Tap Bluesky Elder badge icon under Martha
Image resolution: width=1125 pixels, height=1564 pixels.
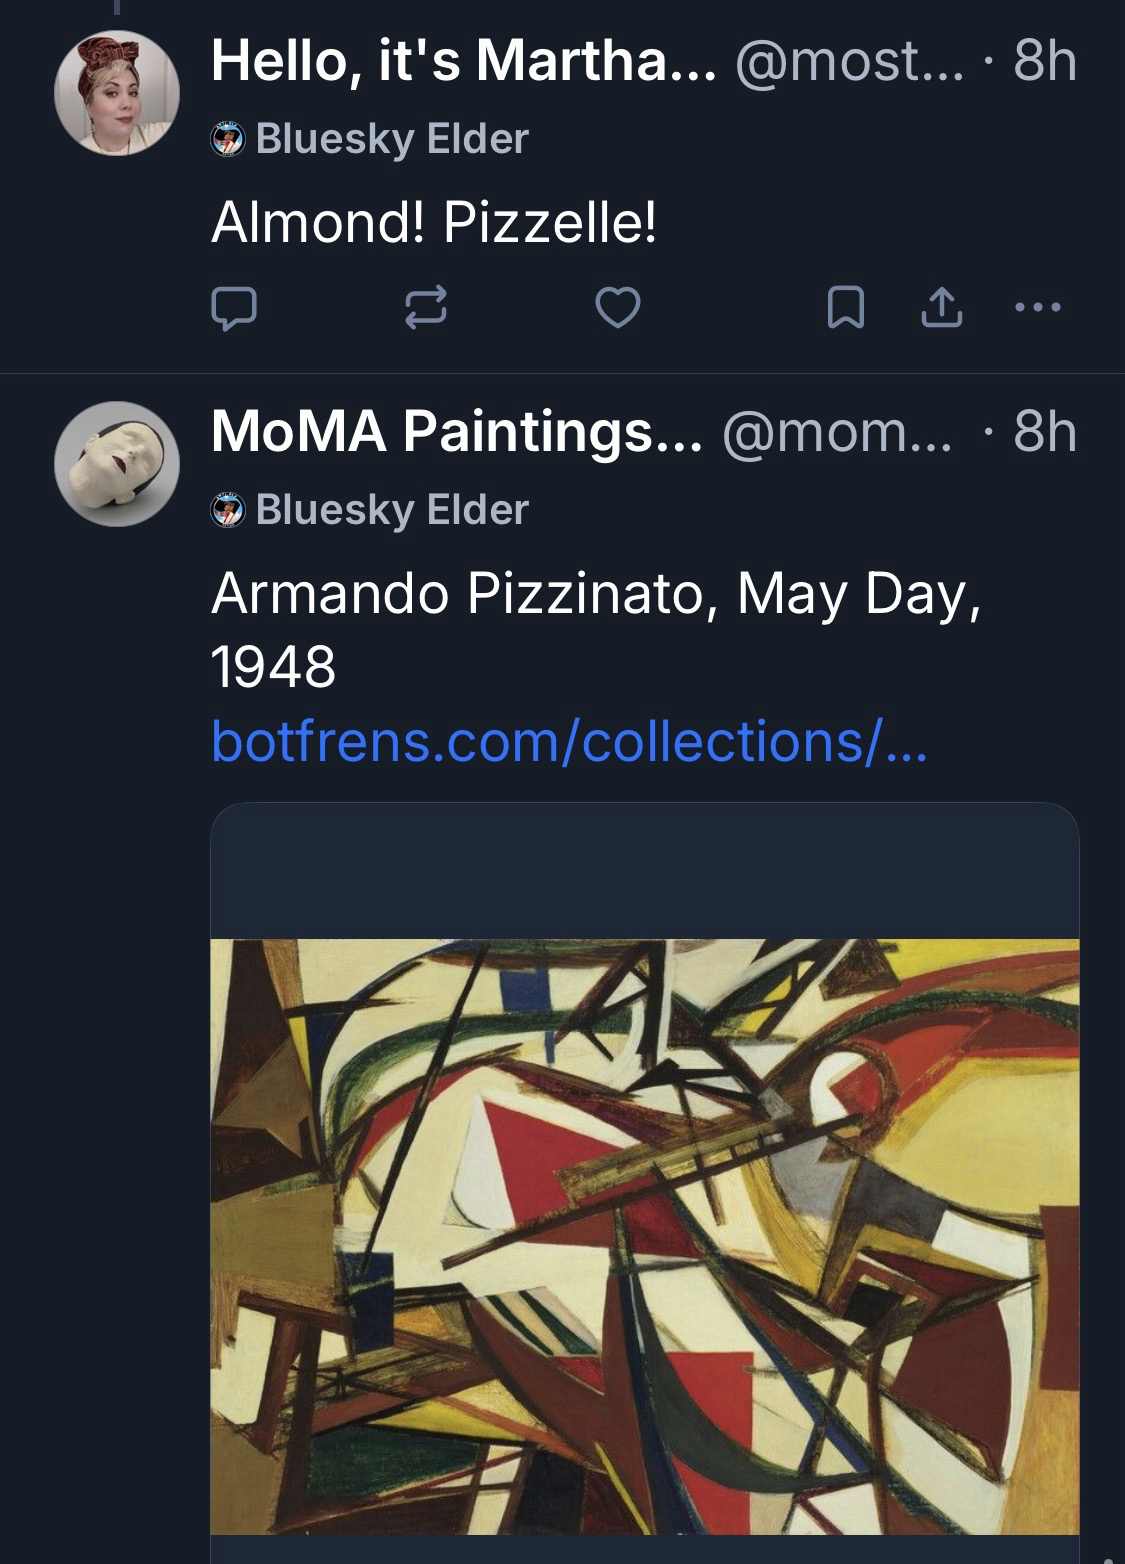coord(229,139)
